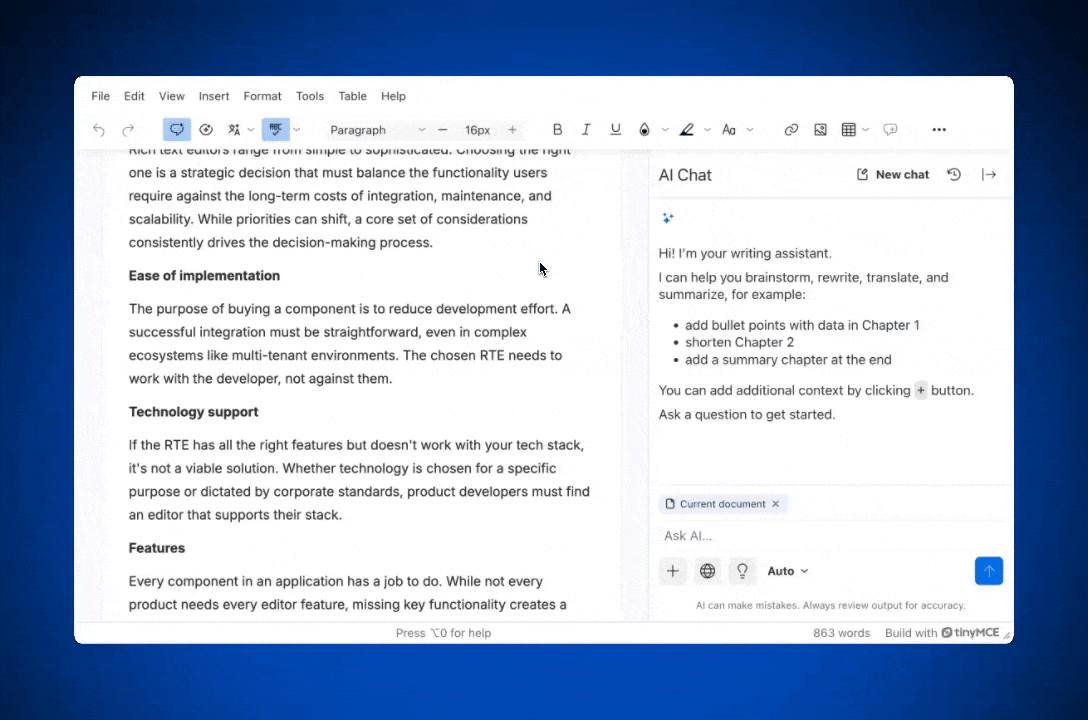Click the 'Features' heading
The width and height of the screenshot is (1088, 720).
coord(157,548)
